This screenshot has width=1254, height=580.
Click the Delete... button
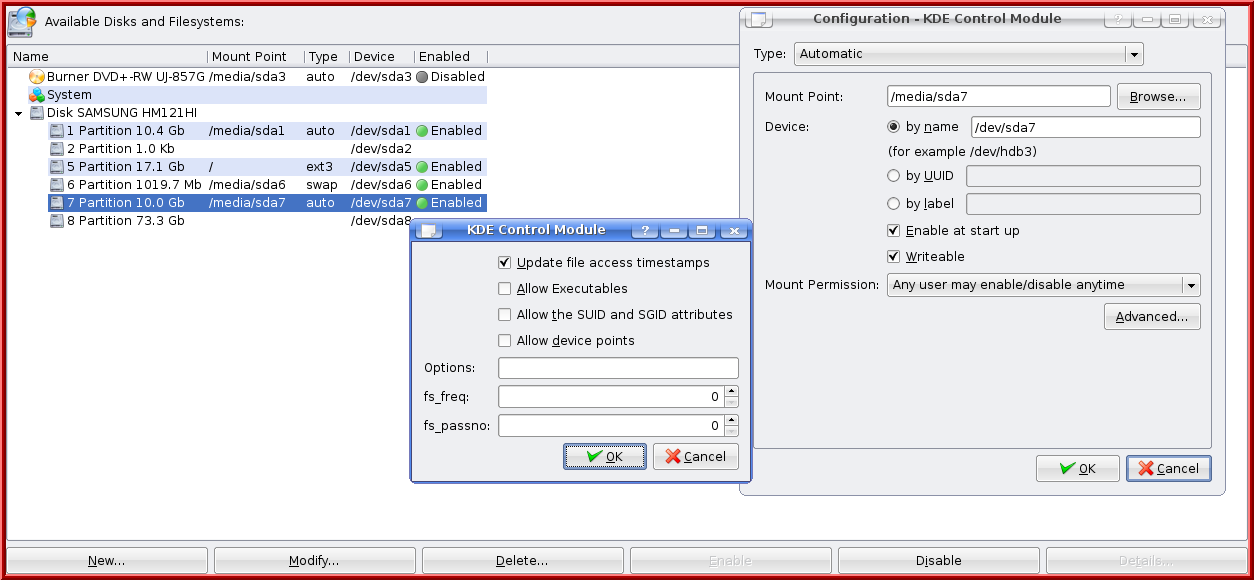click(522, 561)
